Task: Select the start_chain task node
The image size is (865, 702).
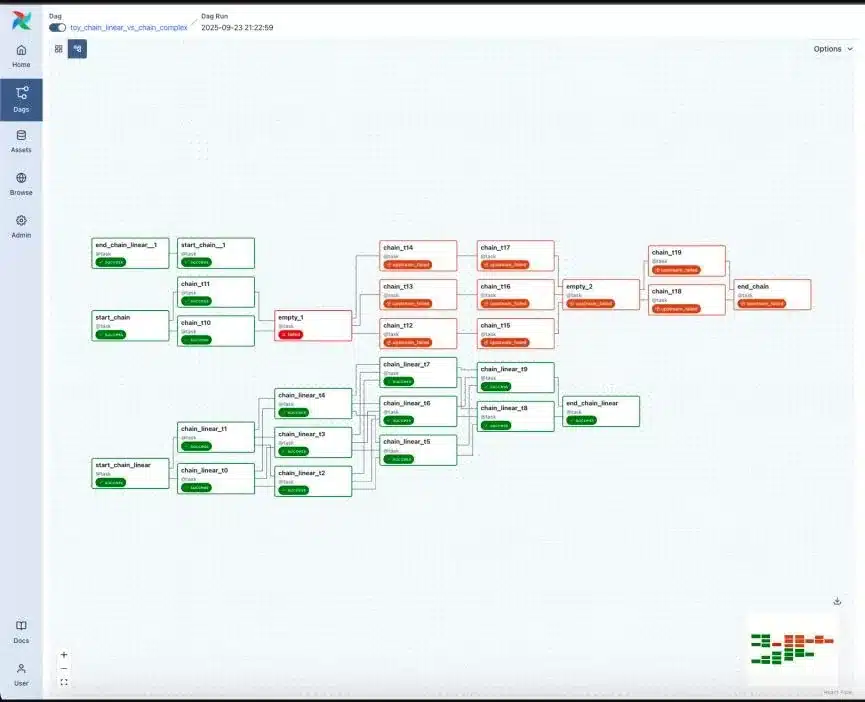Action: (130, 325)
